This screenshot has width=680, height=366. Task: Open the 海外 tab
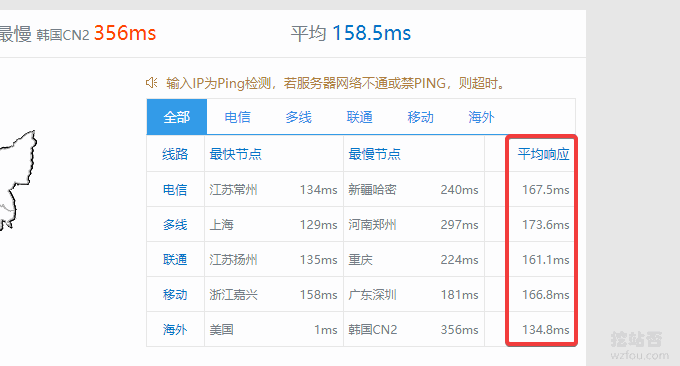tap(481, 117)
